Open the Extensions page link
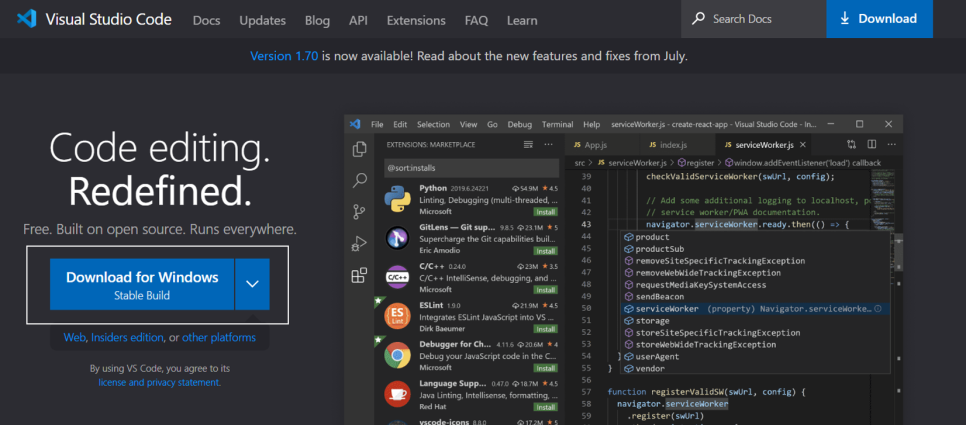 point(416,20)
